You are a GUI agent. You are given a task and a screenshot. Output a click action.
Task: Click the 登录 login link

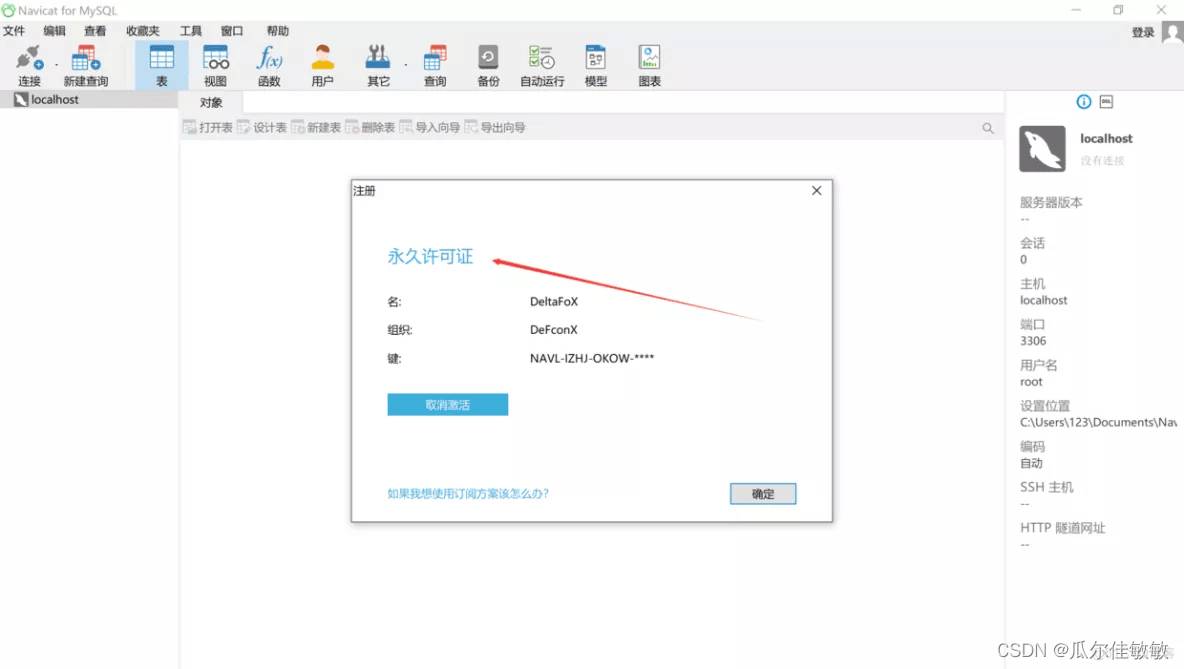pos(1142,32)
